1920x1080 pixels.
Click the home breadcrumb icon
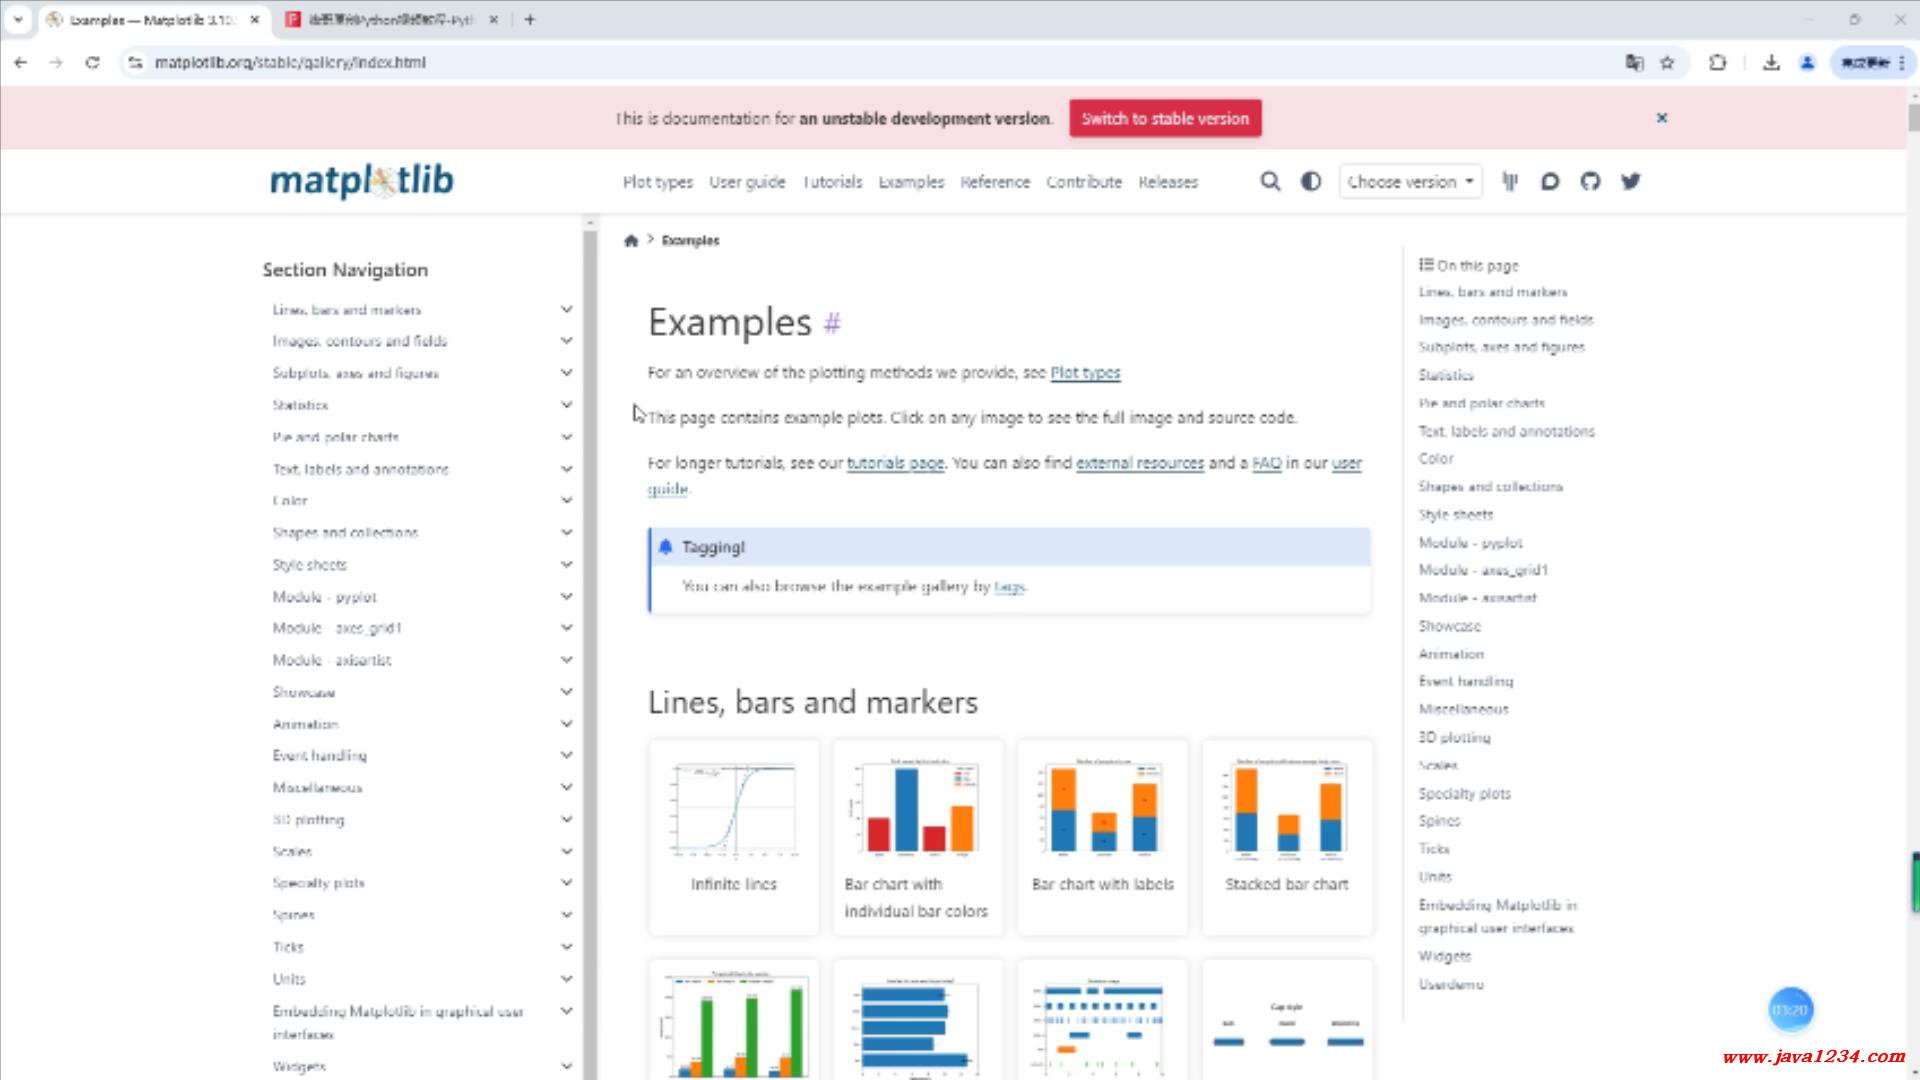[x=631, y=240]
